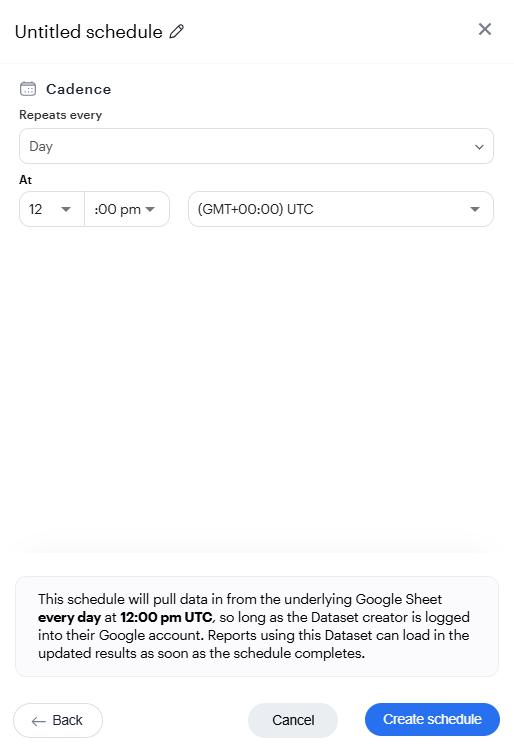The height and width of the screenshot is (748, 514).
Task: Click the caret next to :00 pm
Action: click(x=150, y=209)
